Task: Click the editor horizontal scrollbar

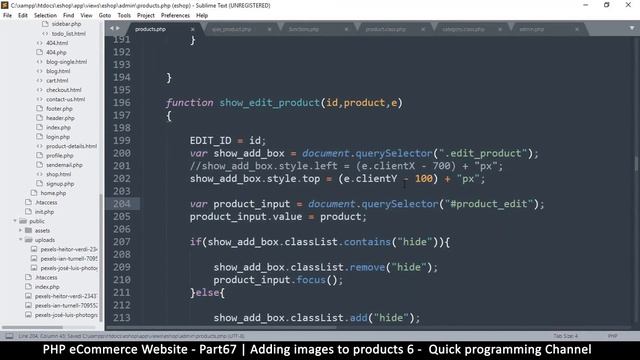Action: (x=221, y=327)
